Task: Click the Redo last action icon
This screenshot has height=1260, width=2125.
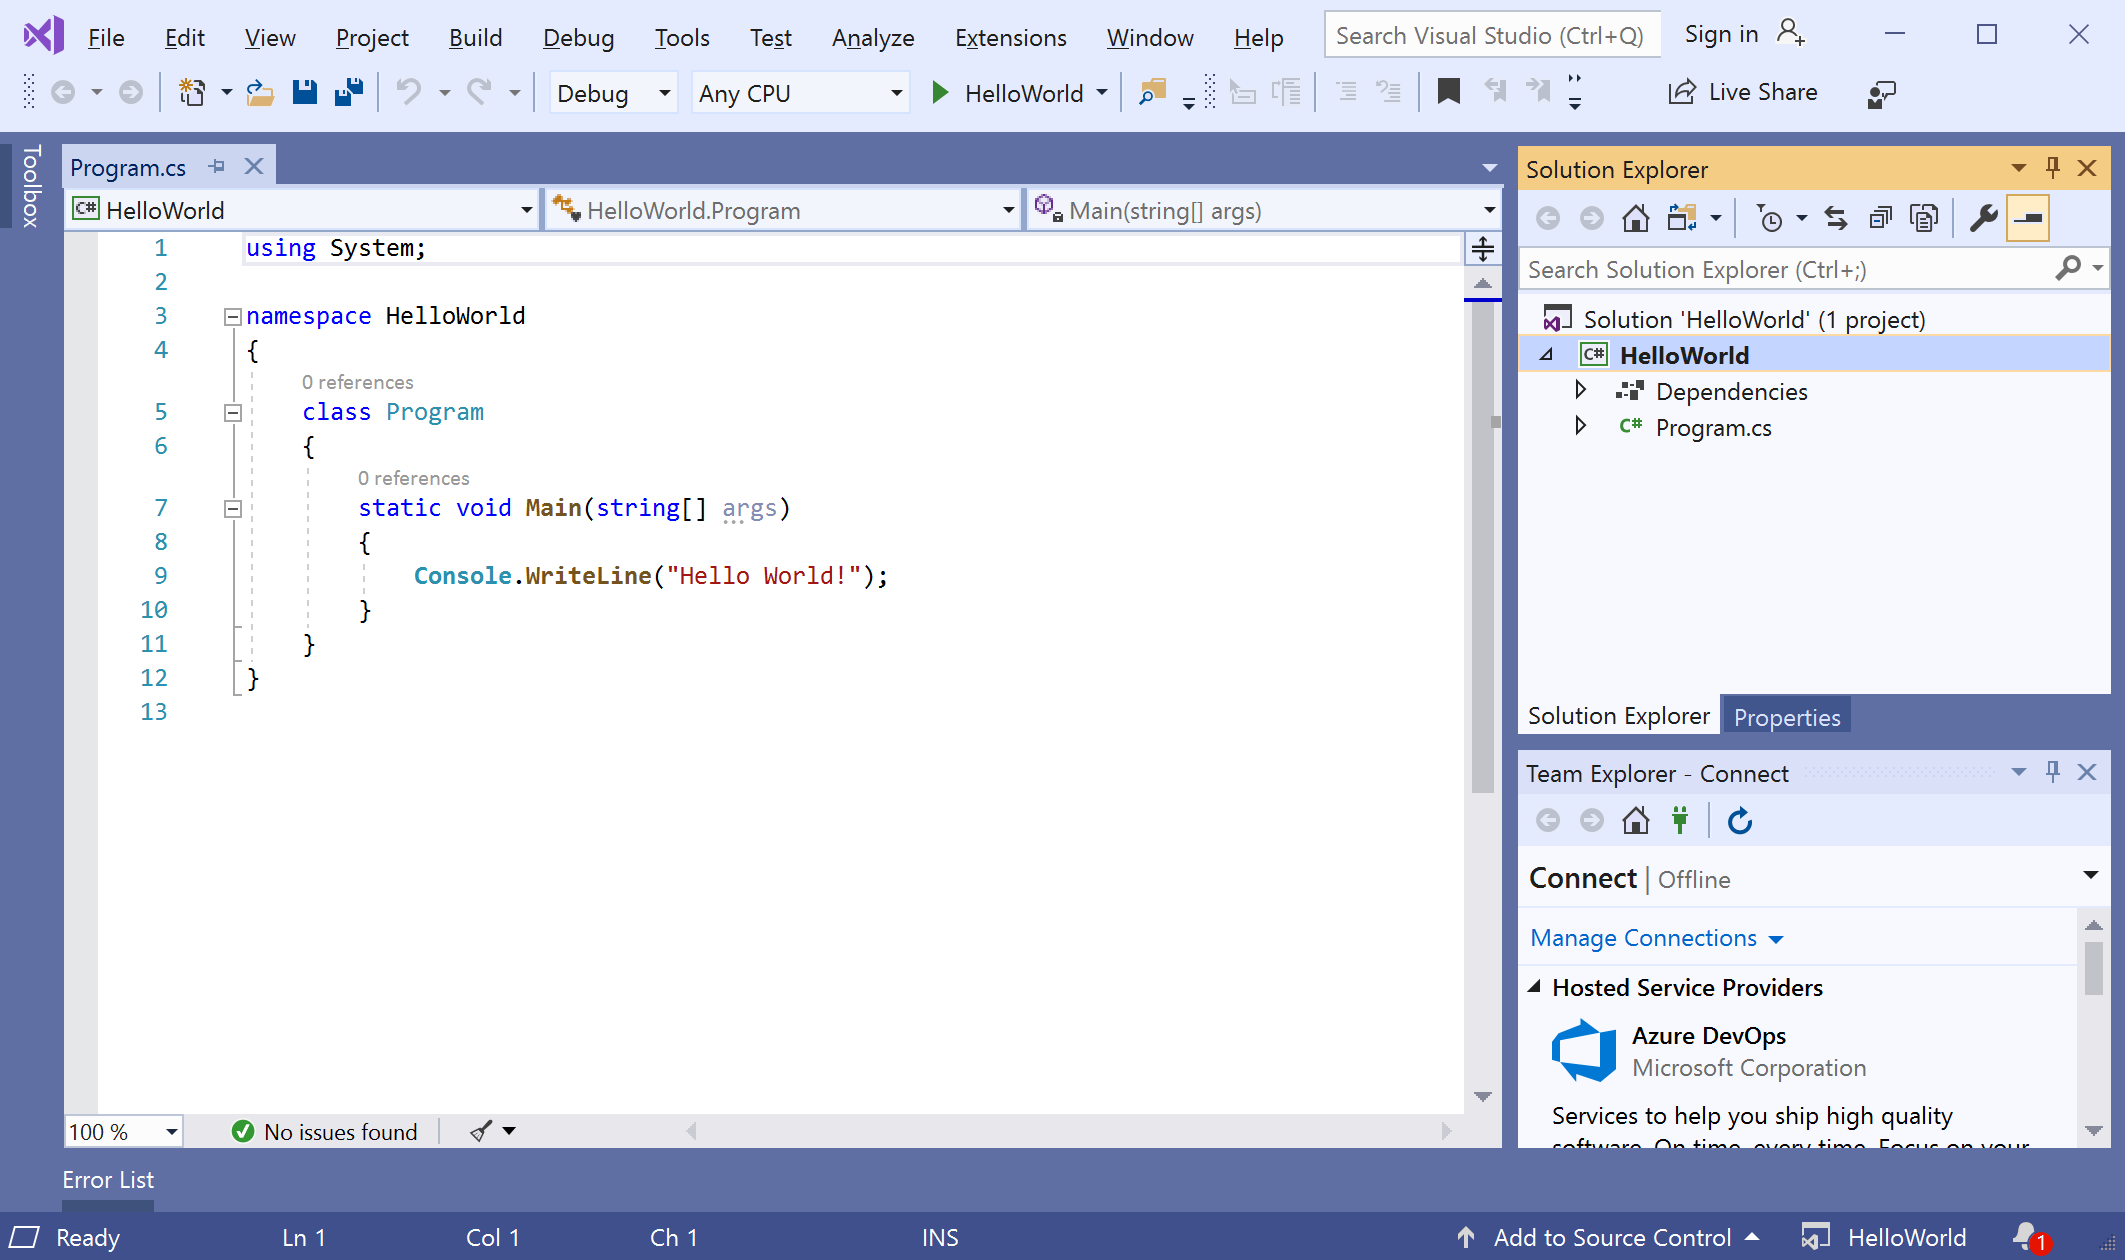Action: (x=478, y=93)
